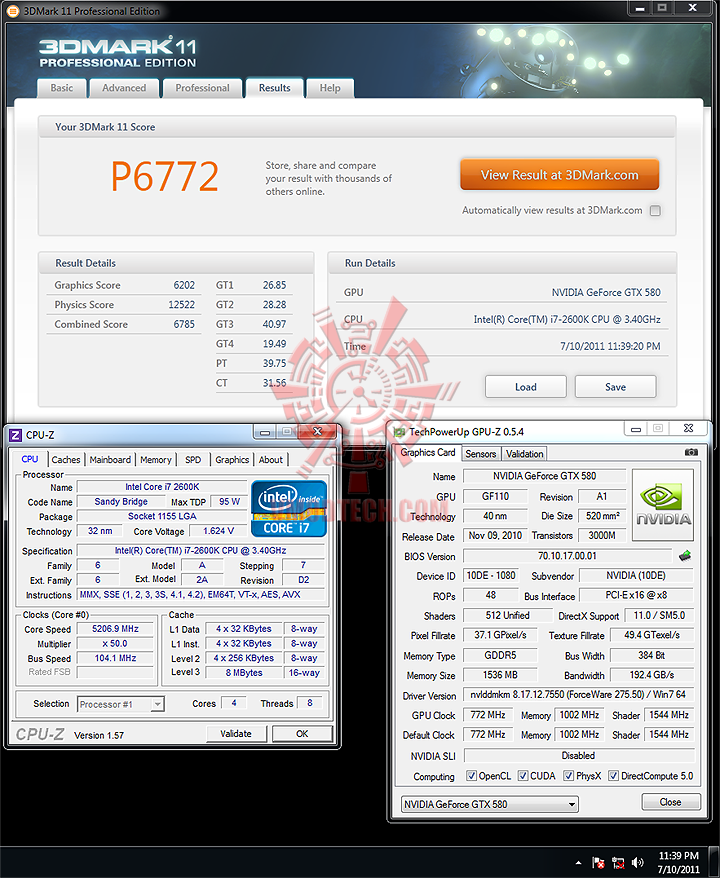Maximize the 3DMark 11 window
Image resolution: width=720 pixels, height=878 pixels.
tap(662, 8)
